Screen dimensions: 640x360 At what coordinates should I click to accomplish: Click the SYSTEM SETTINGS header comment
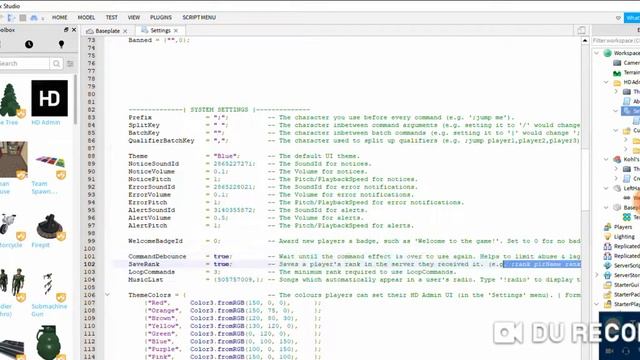[219, 109]
